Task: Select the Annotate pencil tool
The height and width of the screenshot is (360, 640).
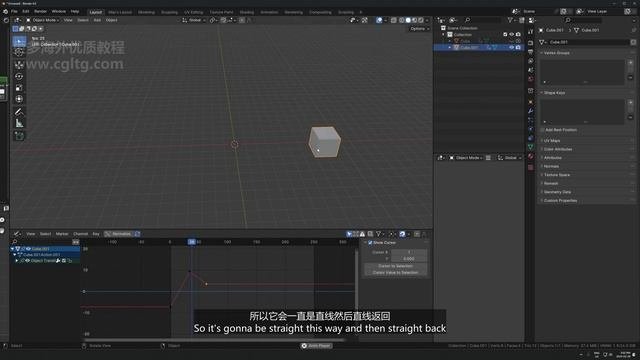Action: click(19, 111)
